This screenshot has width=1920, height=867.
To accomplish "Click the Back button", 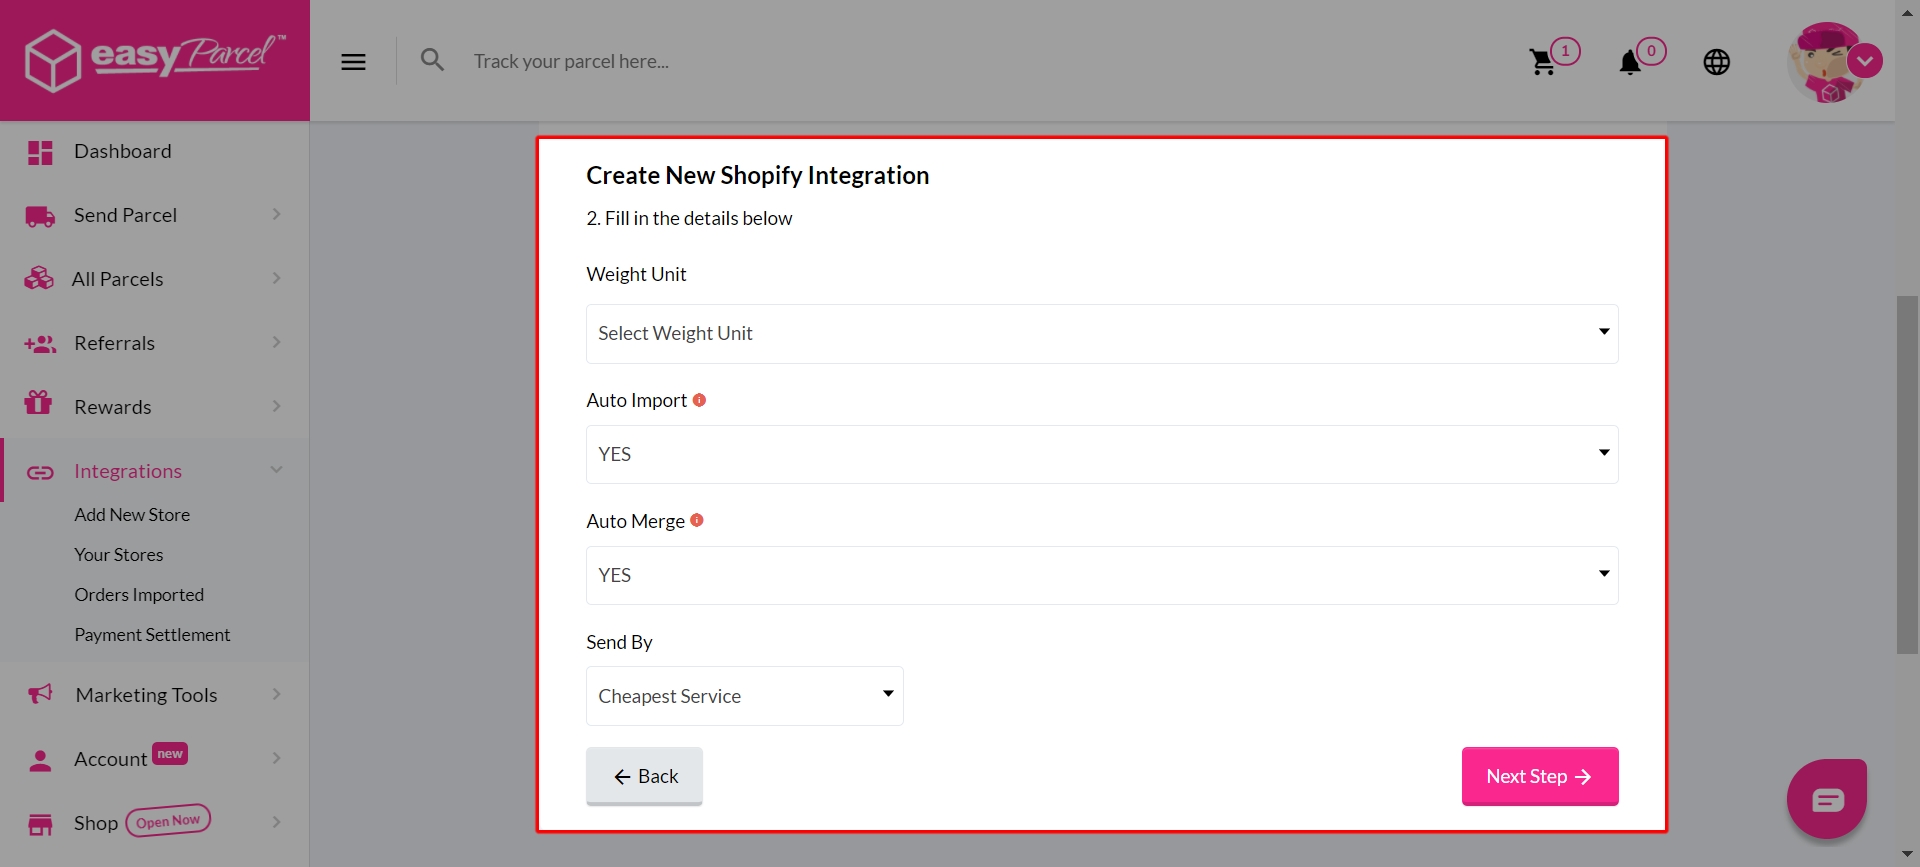I will 644,776.
